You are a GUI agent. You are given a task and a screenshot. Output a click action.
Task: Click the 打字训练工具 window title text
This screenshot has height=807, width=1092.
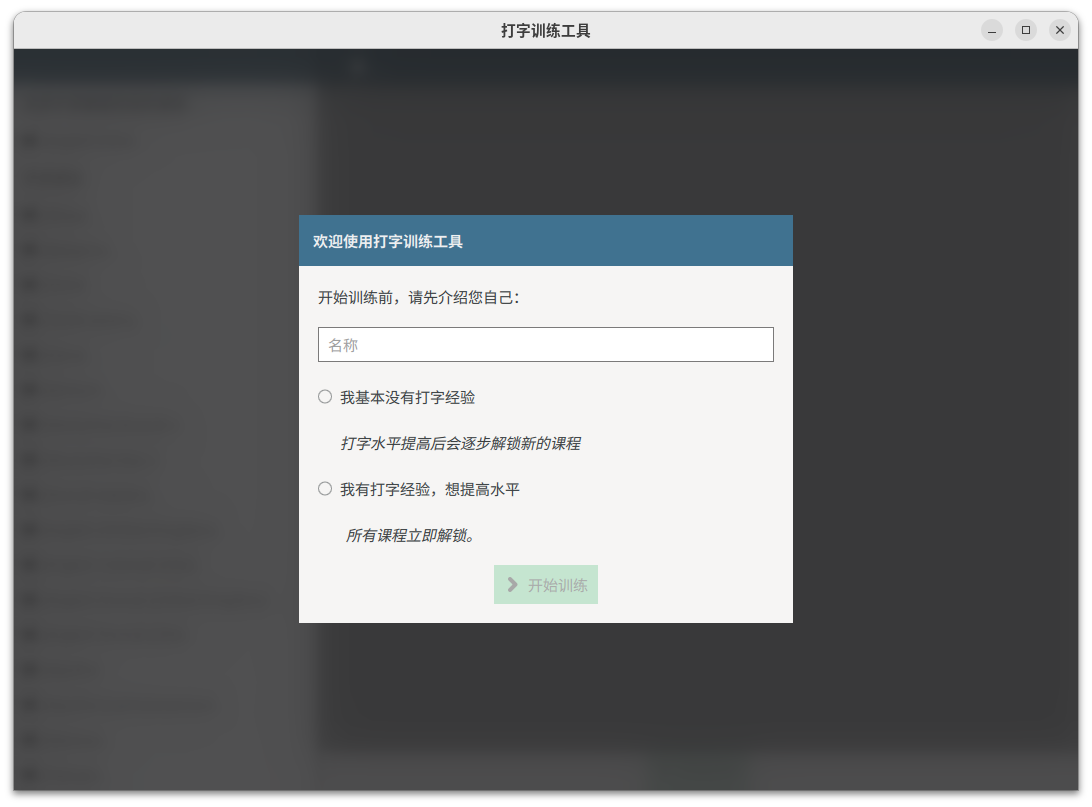[x=545, y=31]
